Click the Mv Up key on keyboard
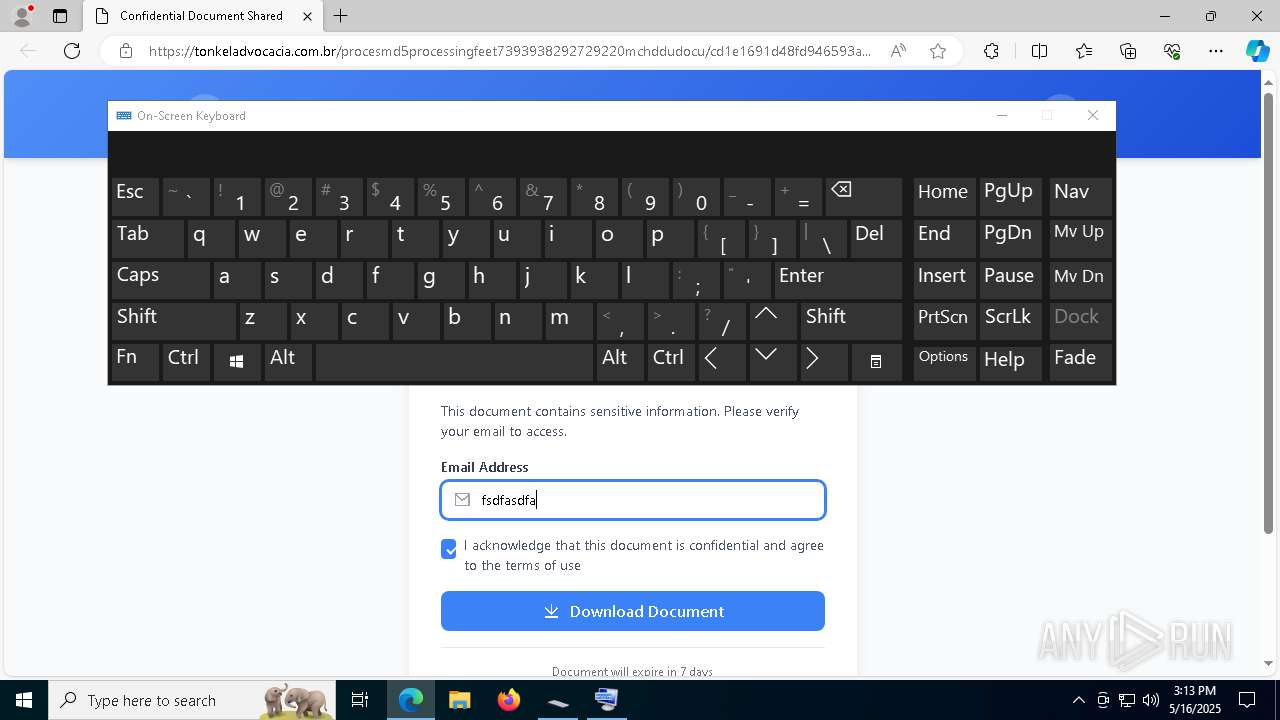 pos(1081,238)
